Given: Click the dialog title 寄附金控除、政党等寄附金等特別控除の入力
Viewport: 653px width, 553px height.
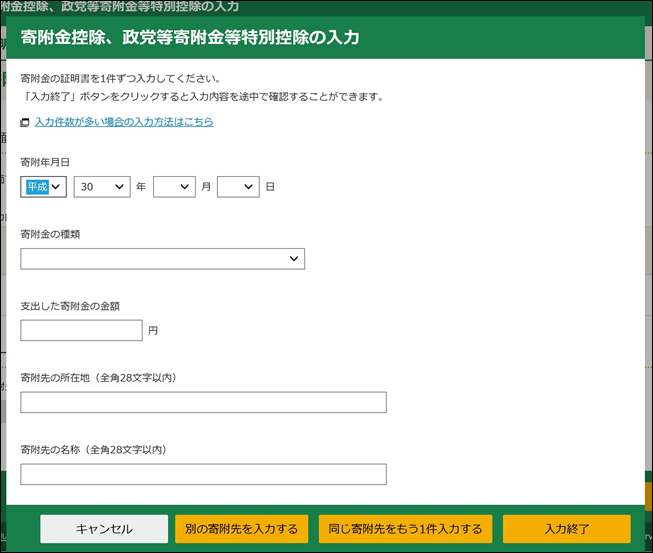Looking at the screenshot, I should tap(190, 37).
